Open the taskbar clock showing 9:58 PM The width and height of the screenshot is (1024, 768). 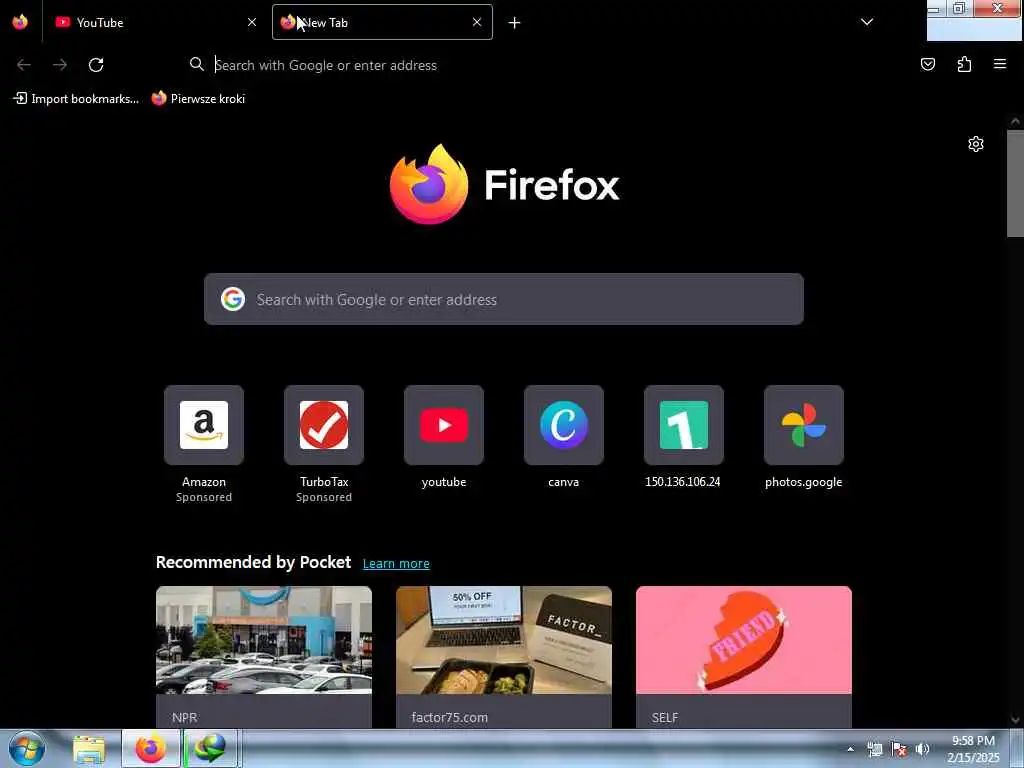point(973,749)
